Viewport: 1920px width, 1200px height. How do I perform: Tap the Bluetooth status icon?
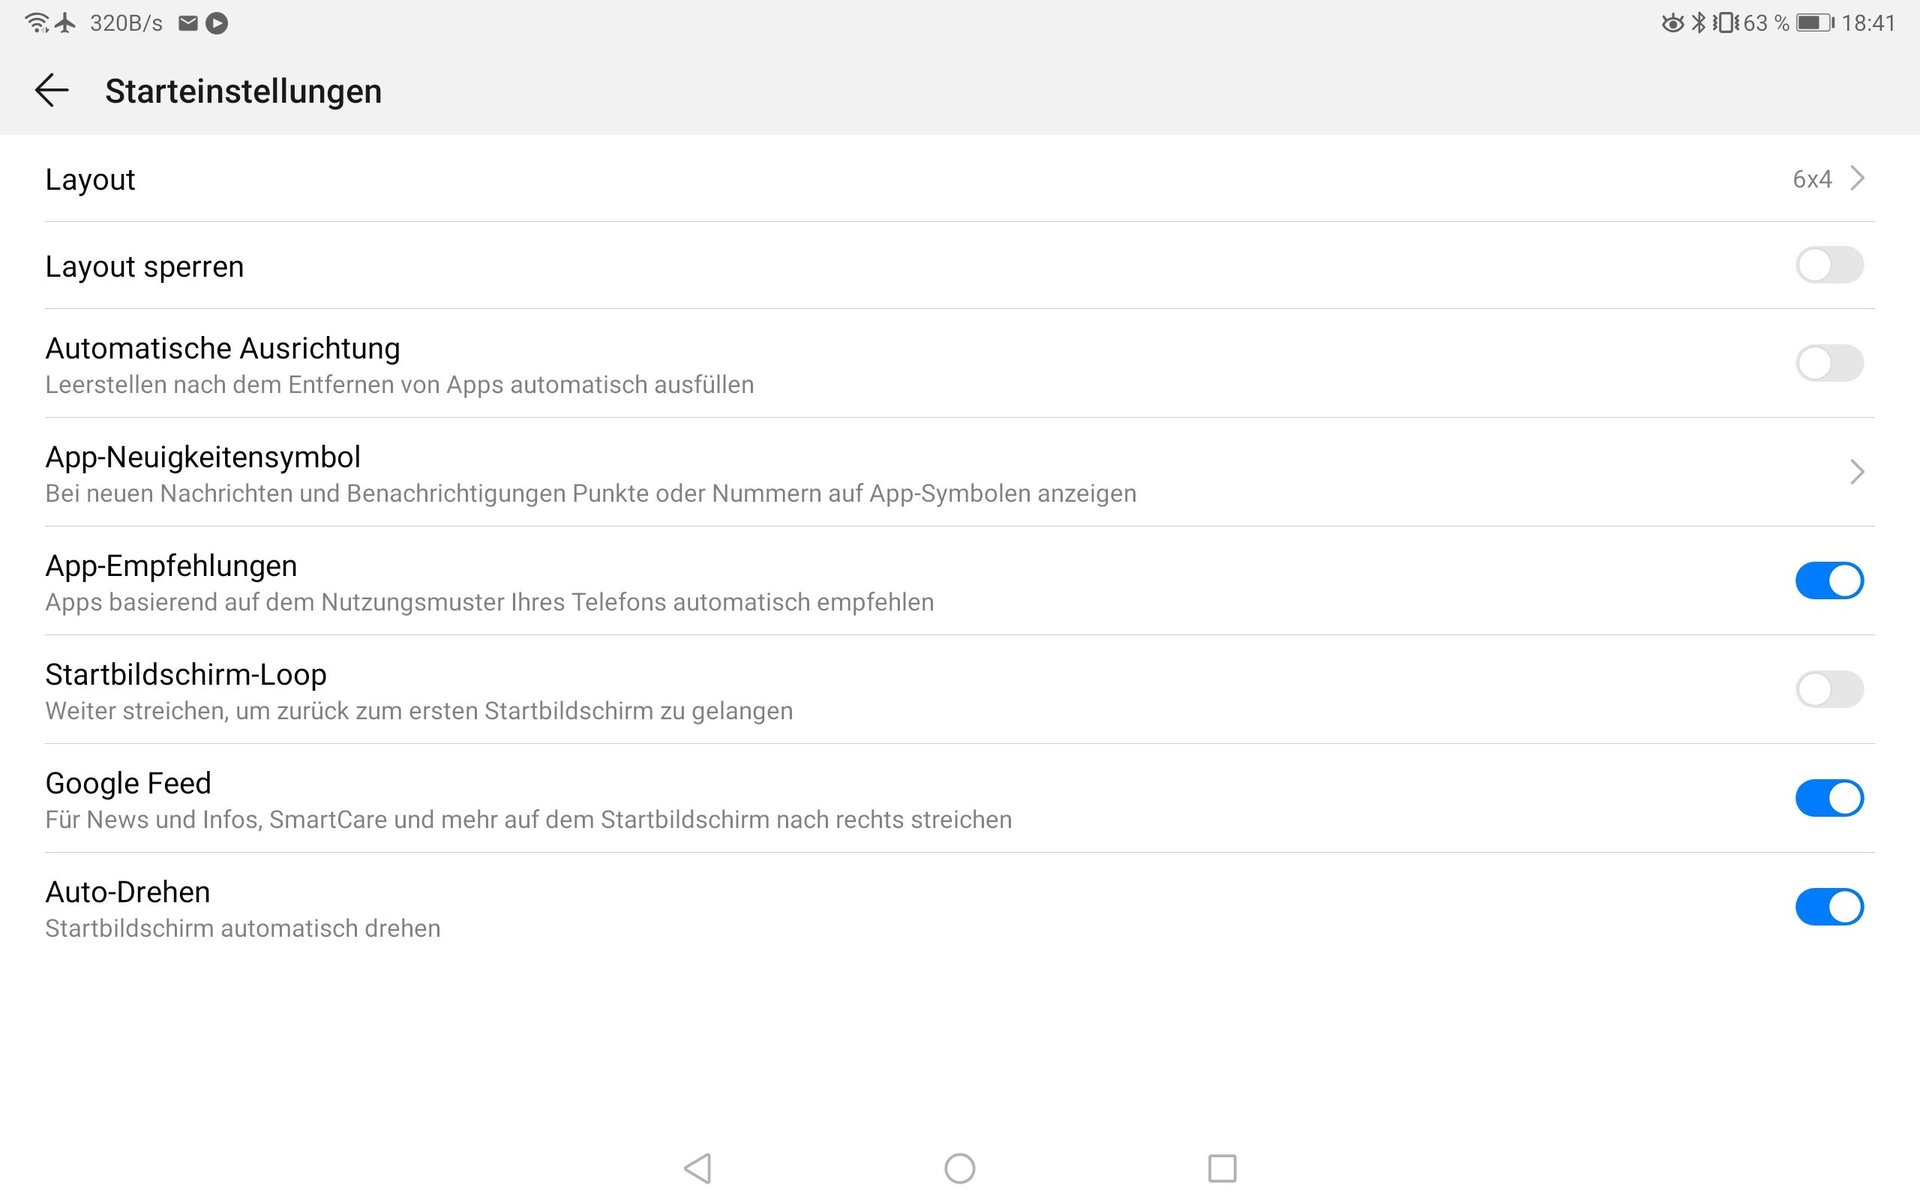(x=1698, y=22)
